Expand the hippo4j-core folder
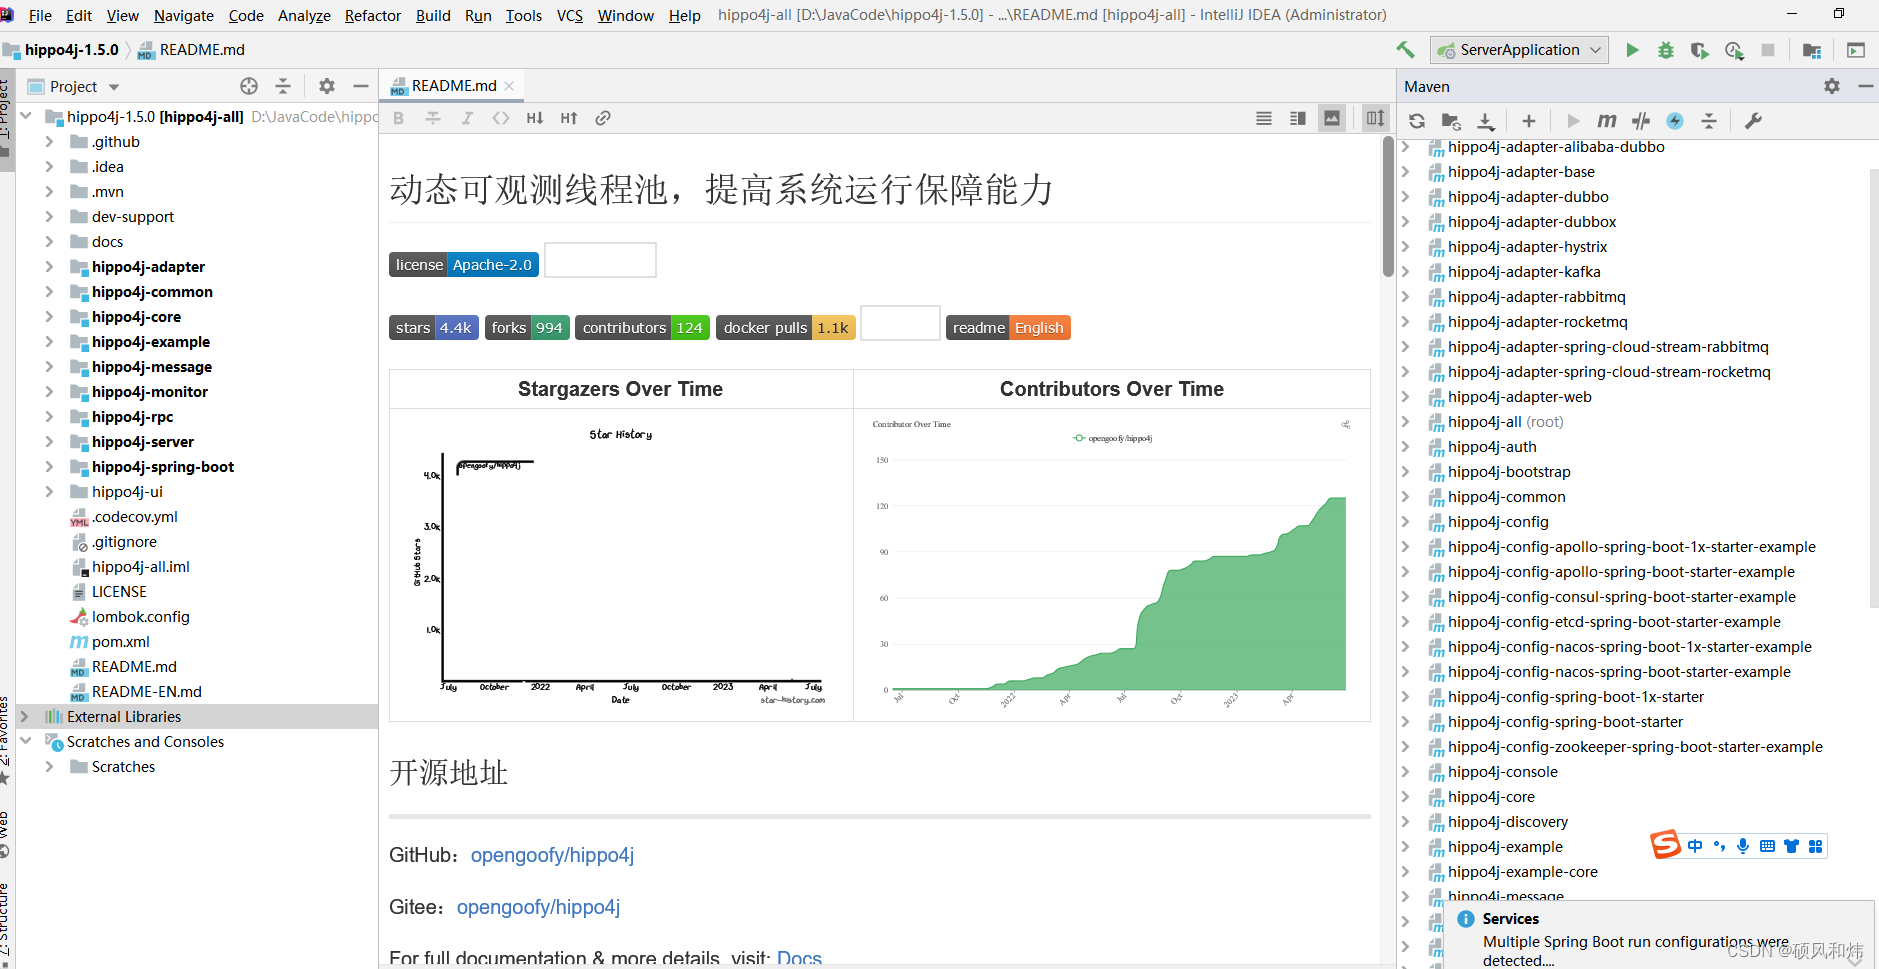Image resolution: width=1879 pixels, height=969 pixels. [49, 316]
